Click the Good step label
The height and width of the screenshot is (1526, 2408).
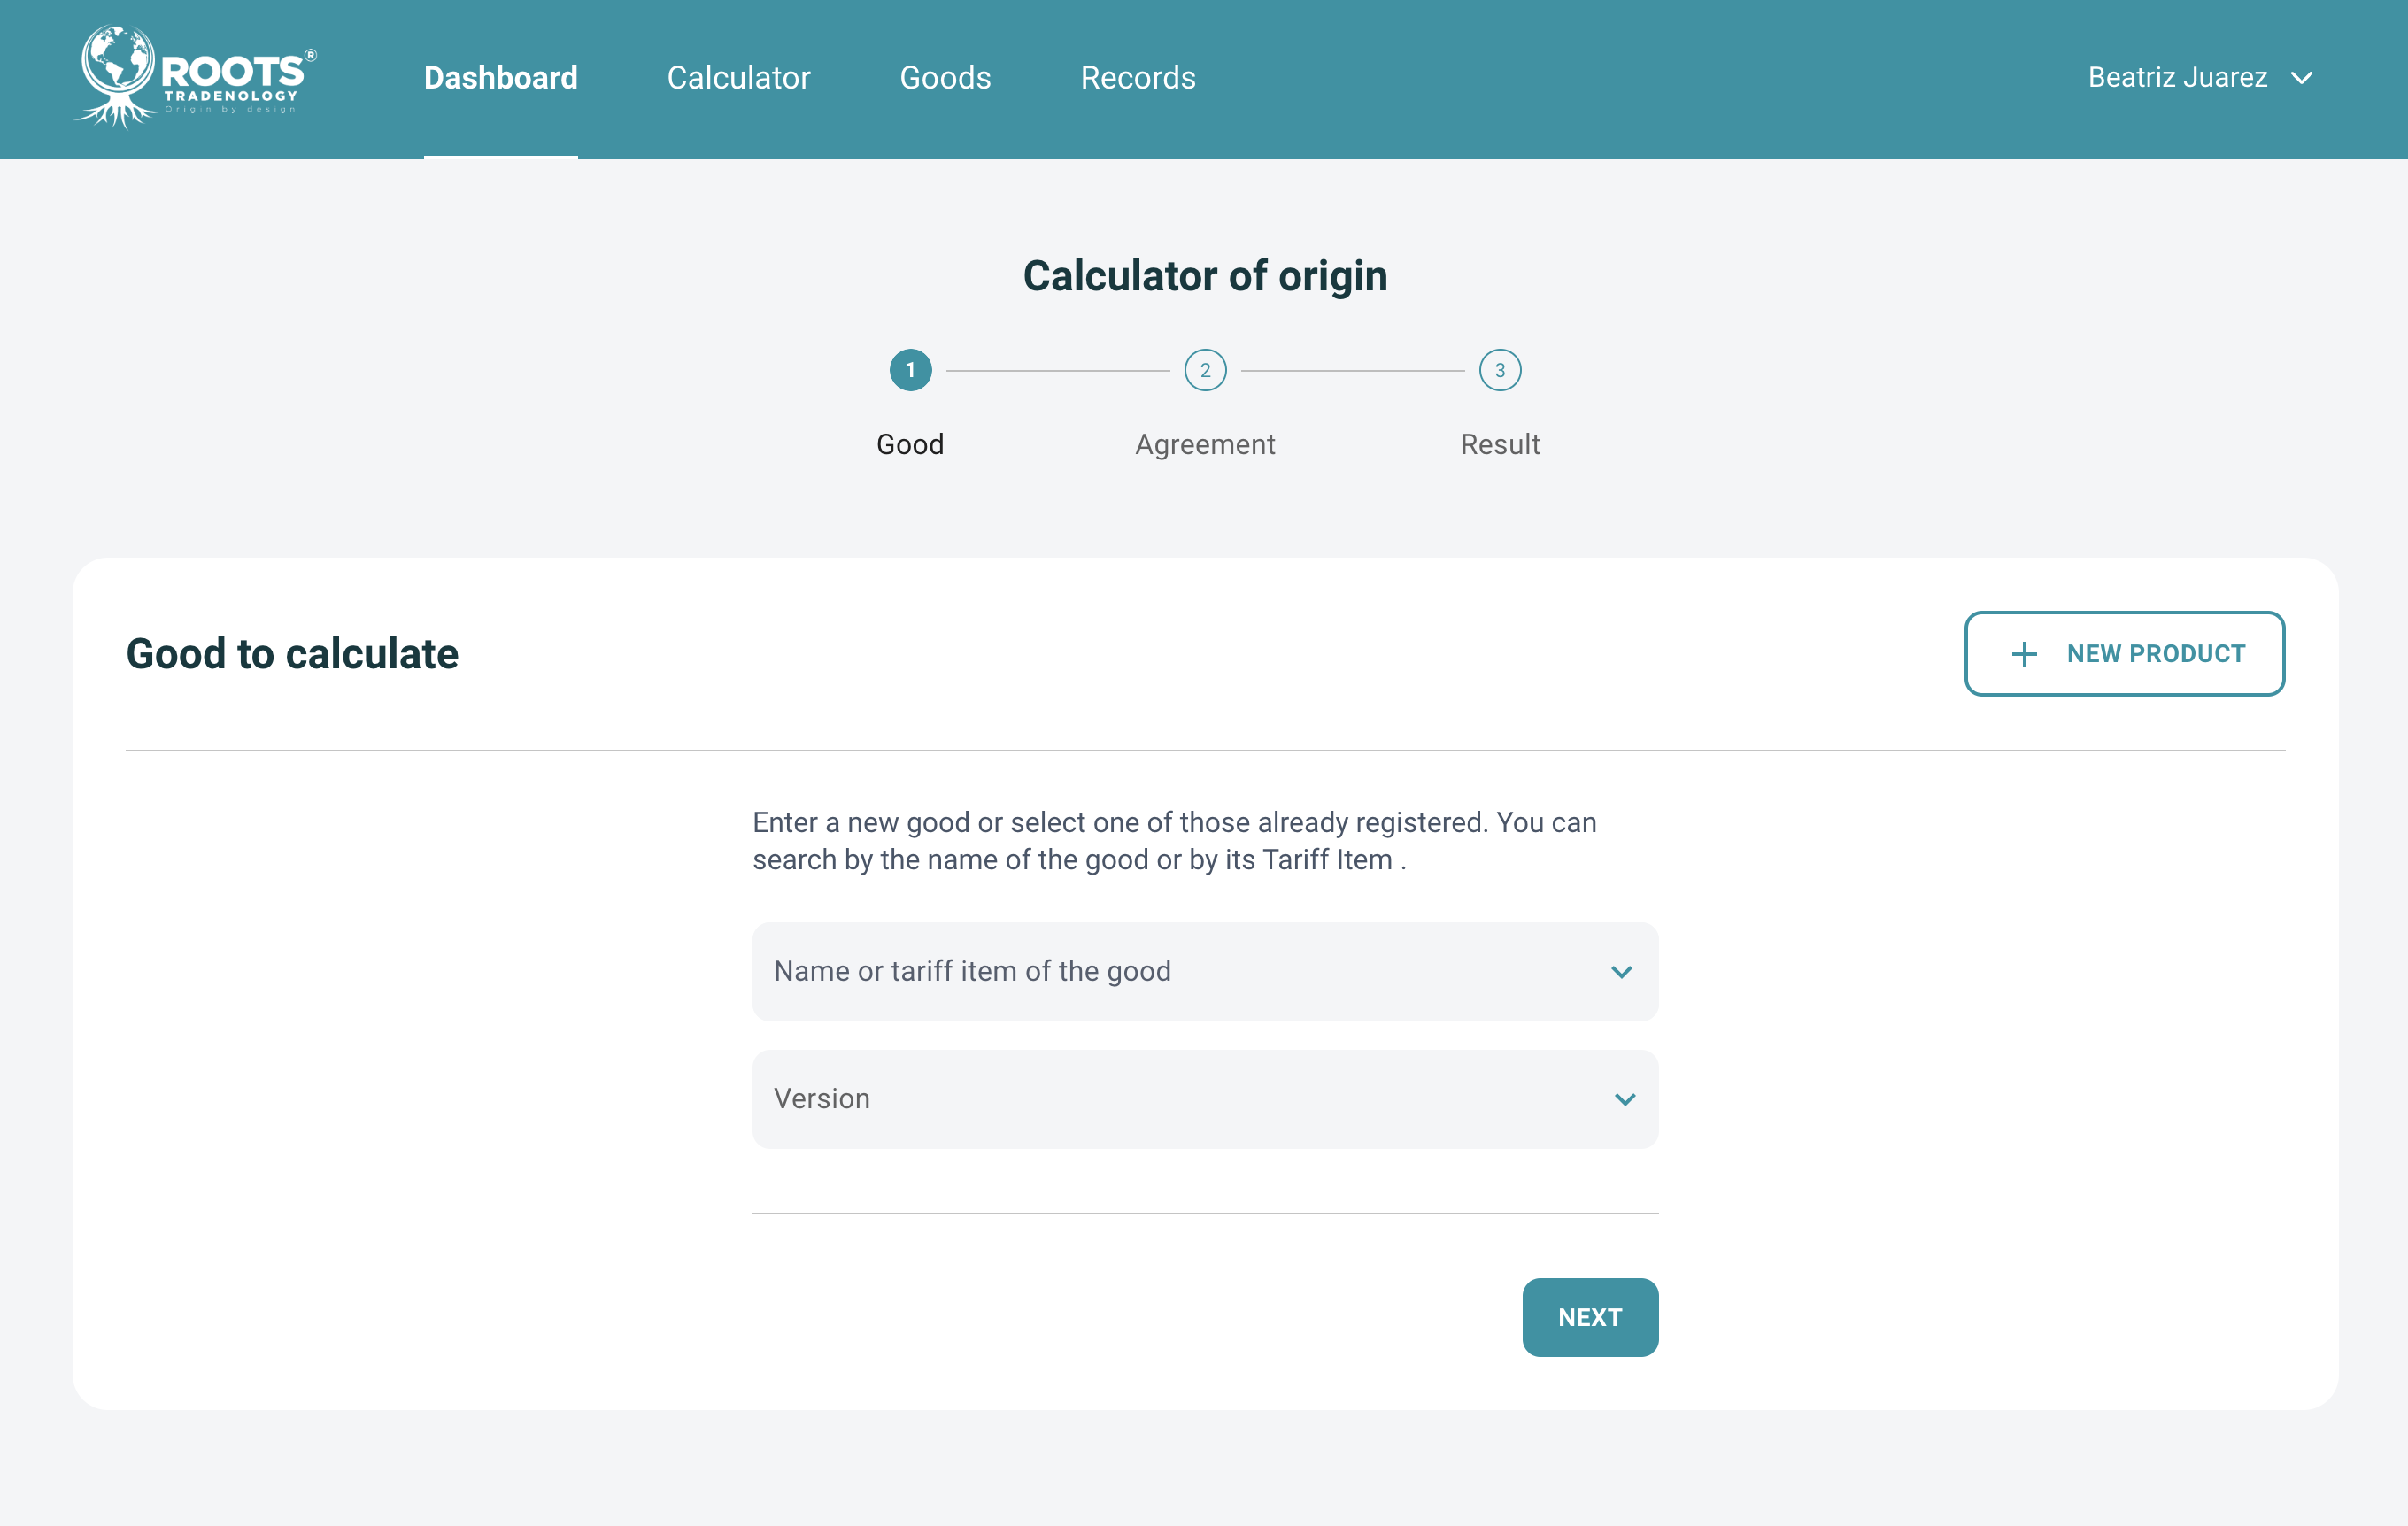910,444
